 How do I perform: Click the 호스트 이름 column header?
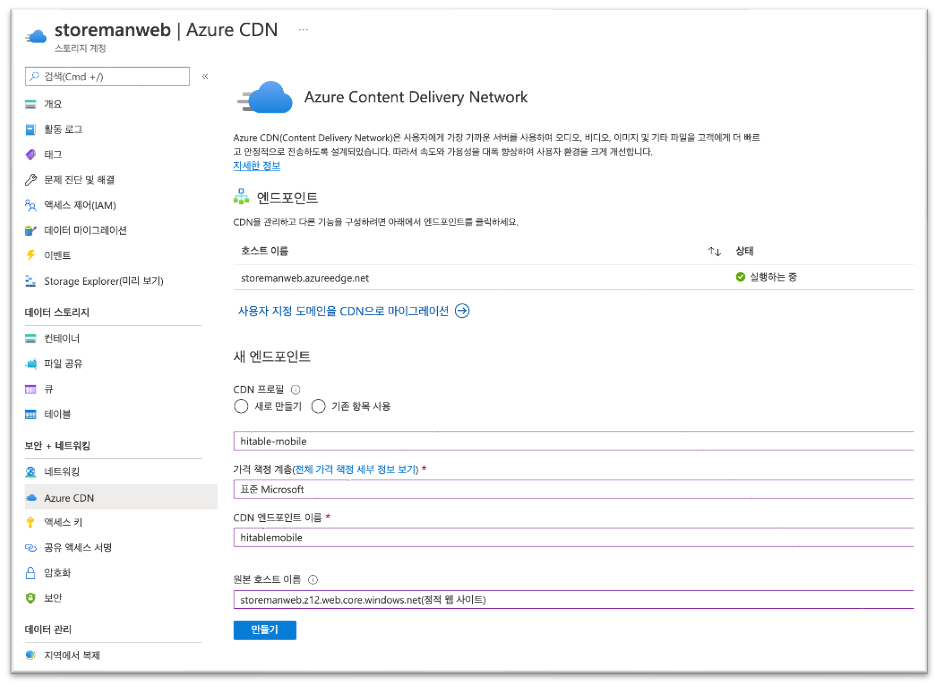(x=264, y=251)
